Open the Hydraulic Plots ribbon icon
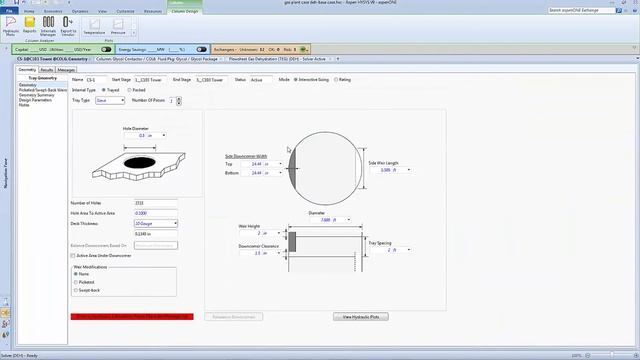This screenshot has width=640, height=360. (11, 26)
